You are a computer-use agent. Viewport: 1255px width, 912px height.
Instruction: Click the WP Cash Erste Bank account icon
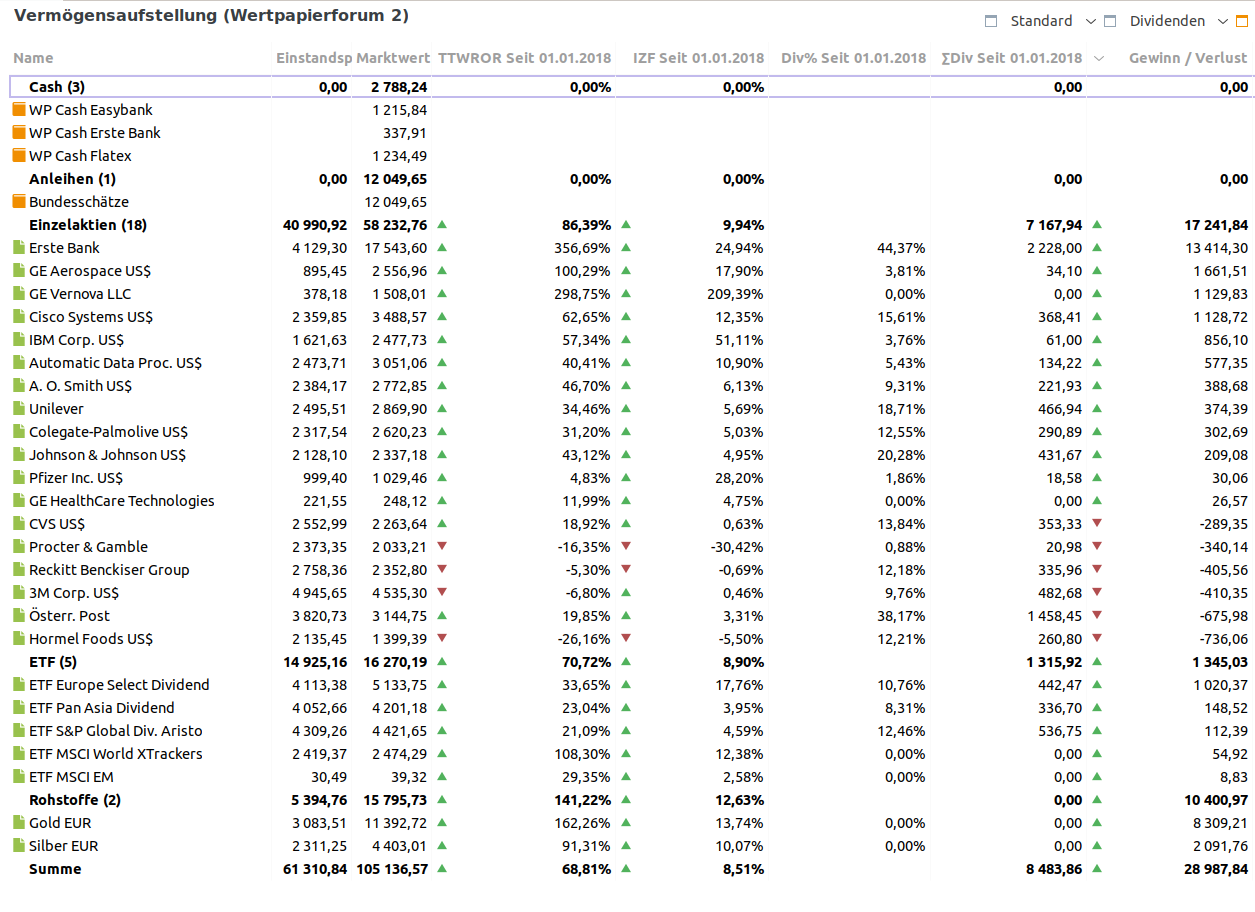tap(19, 132)
